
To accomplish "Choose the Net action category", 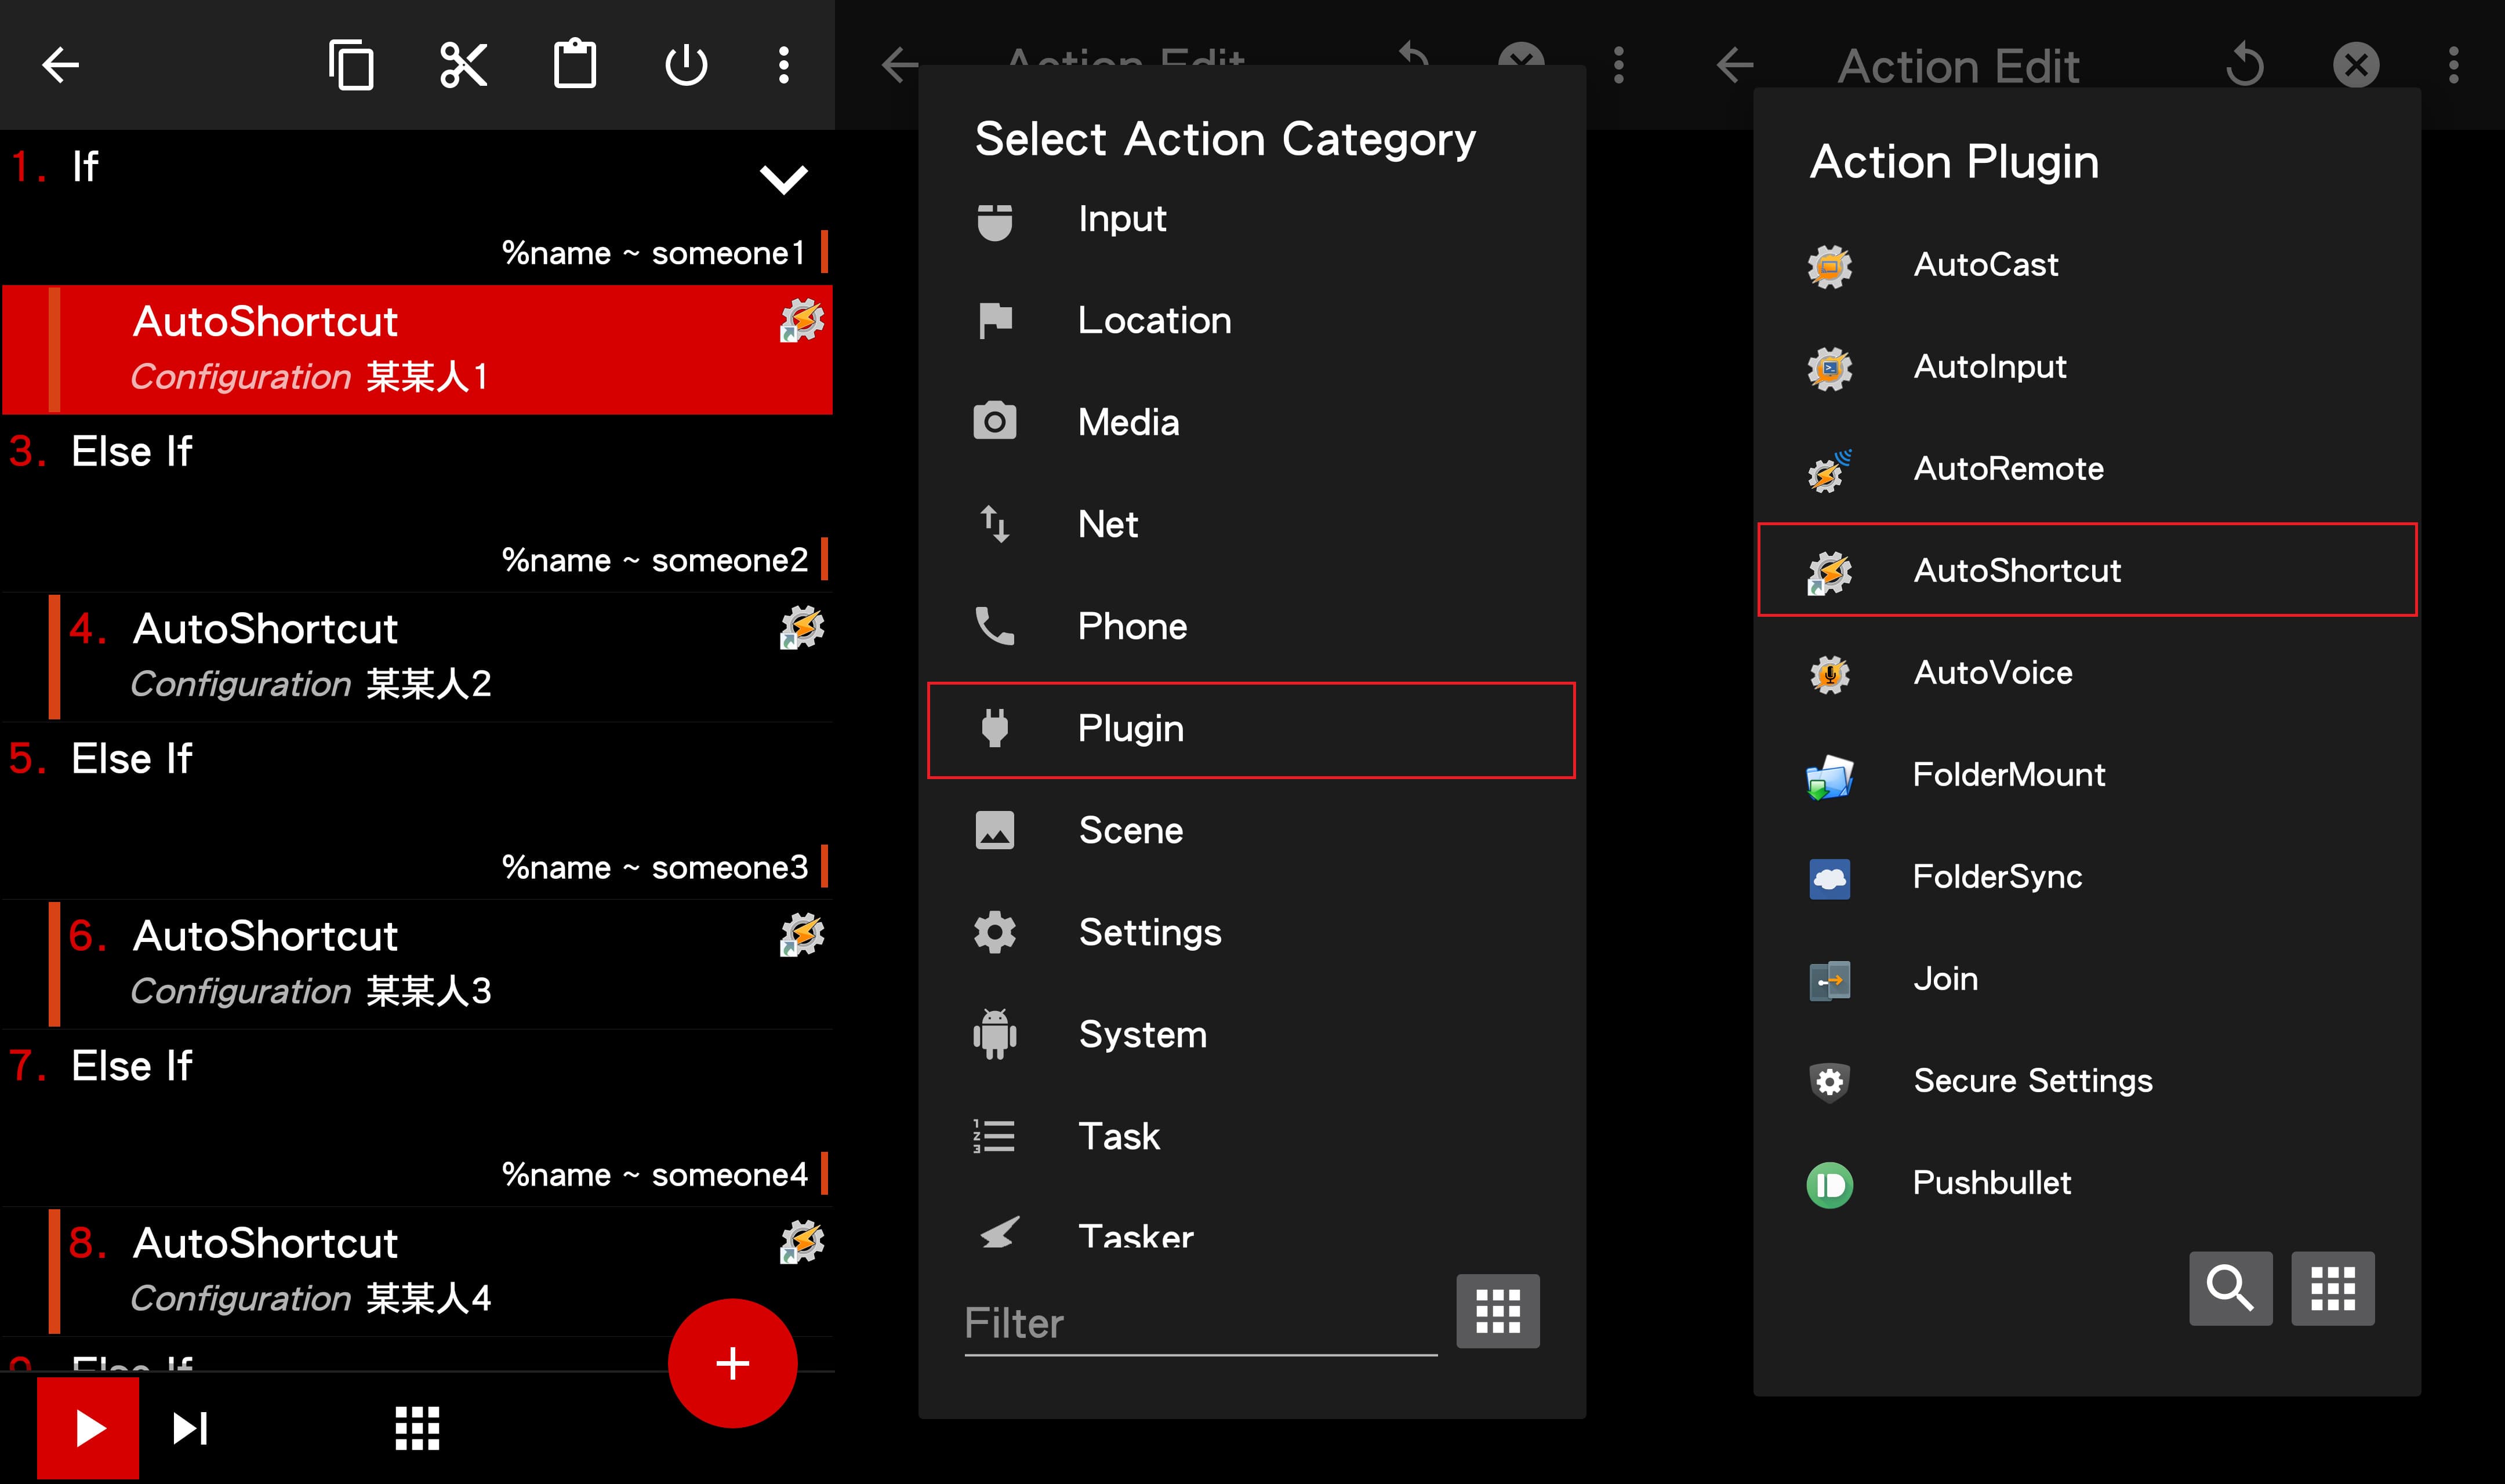I will coord(1107,525).
